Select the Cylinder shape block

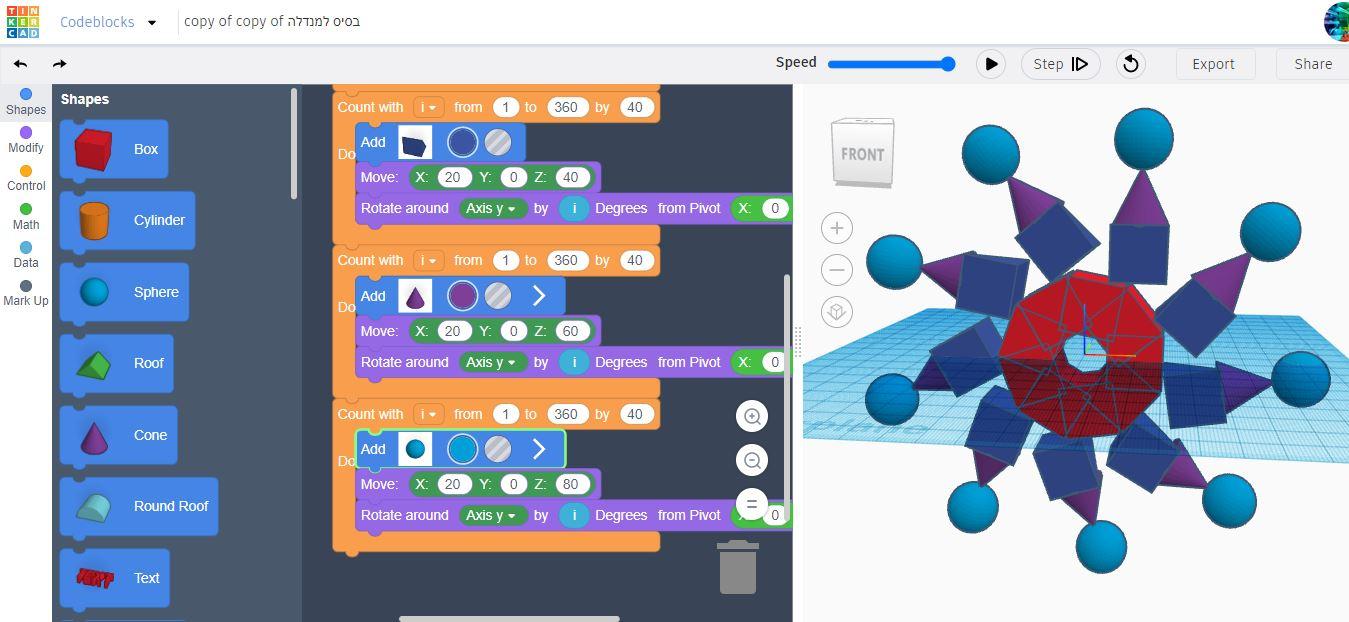tap(127, 220)
